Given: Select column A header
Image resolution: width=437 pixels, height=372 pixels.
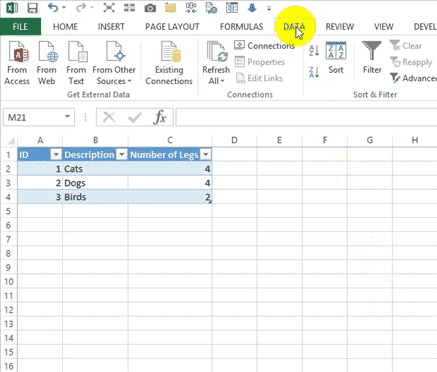Looking at the screenshot, I should (x=40, y=140).
